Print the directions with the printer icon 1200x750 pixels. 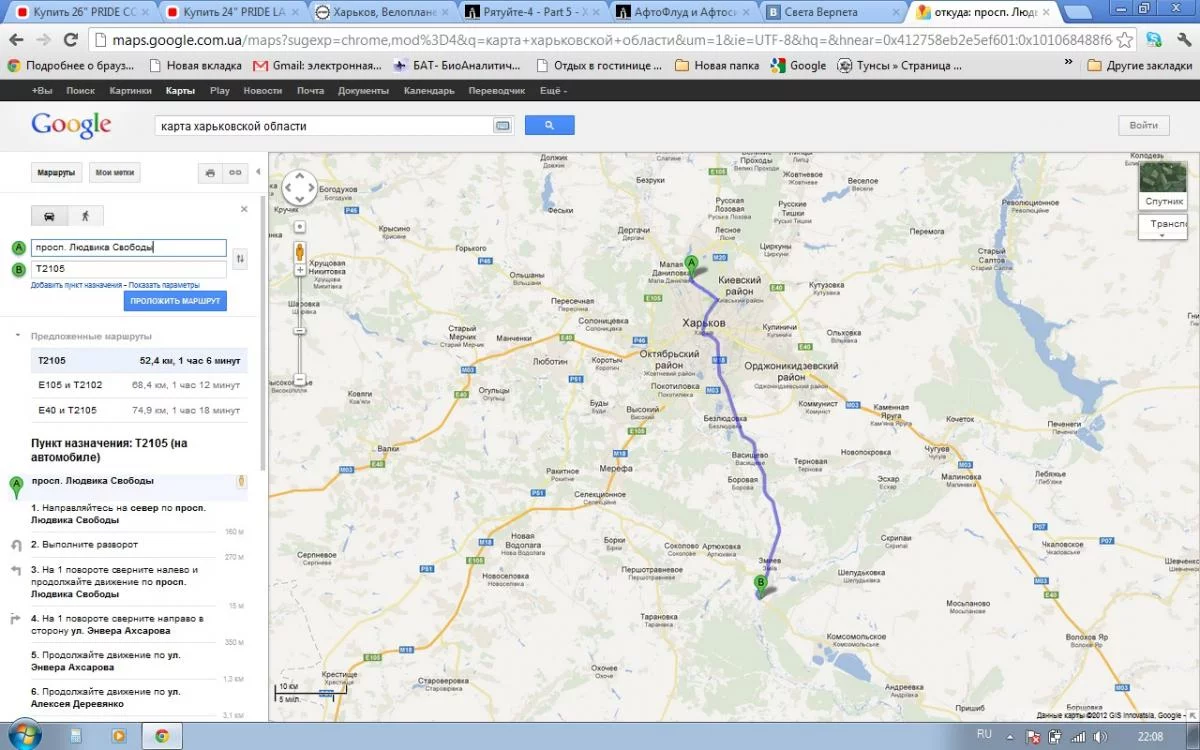[x=210, y=173]
